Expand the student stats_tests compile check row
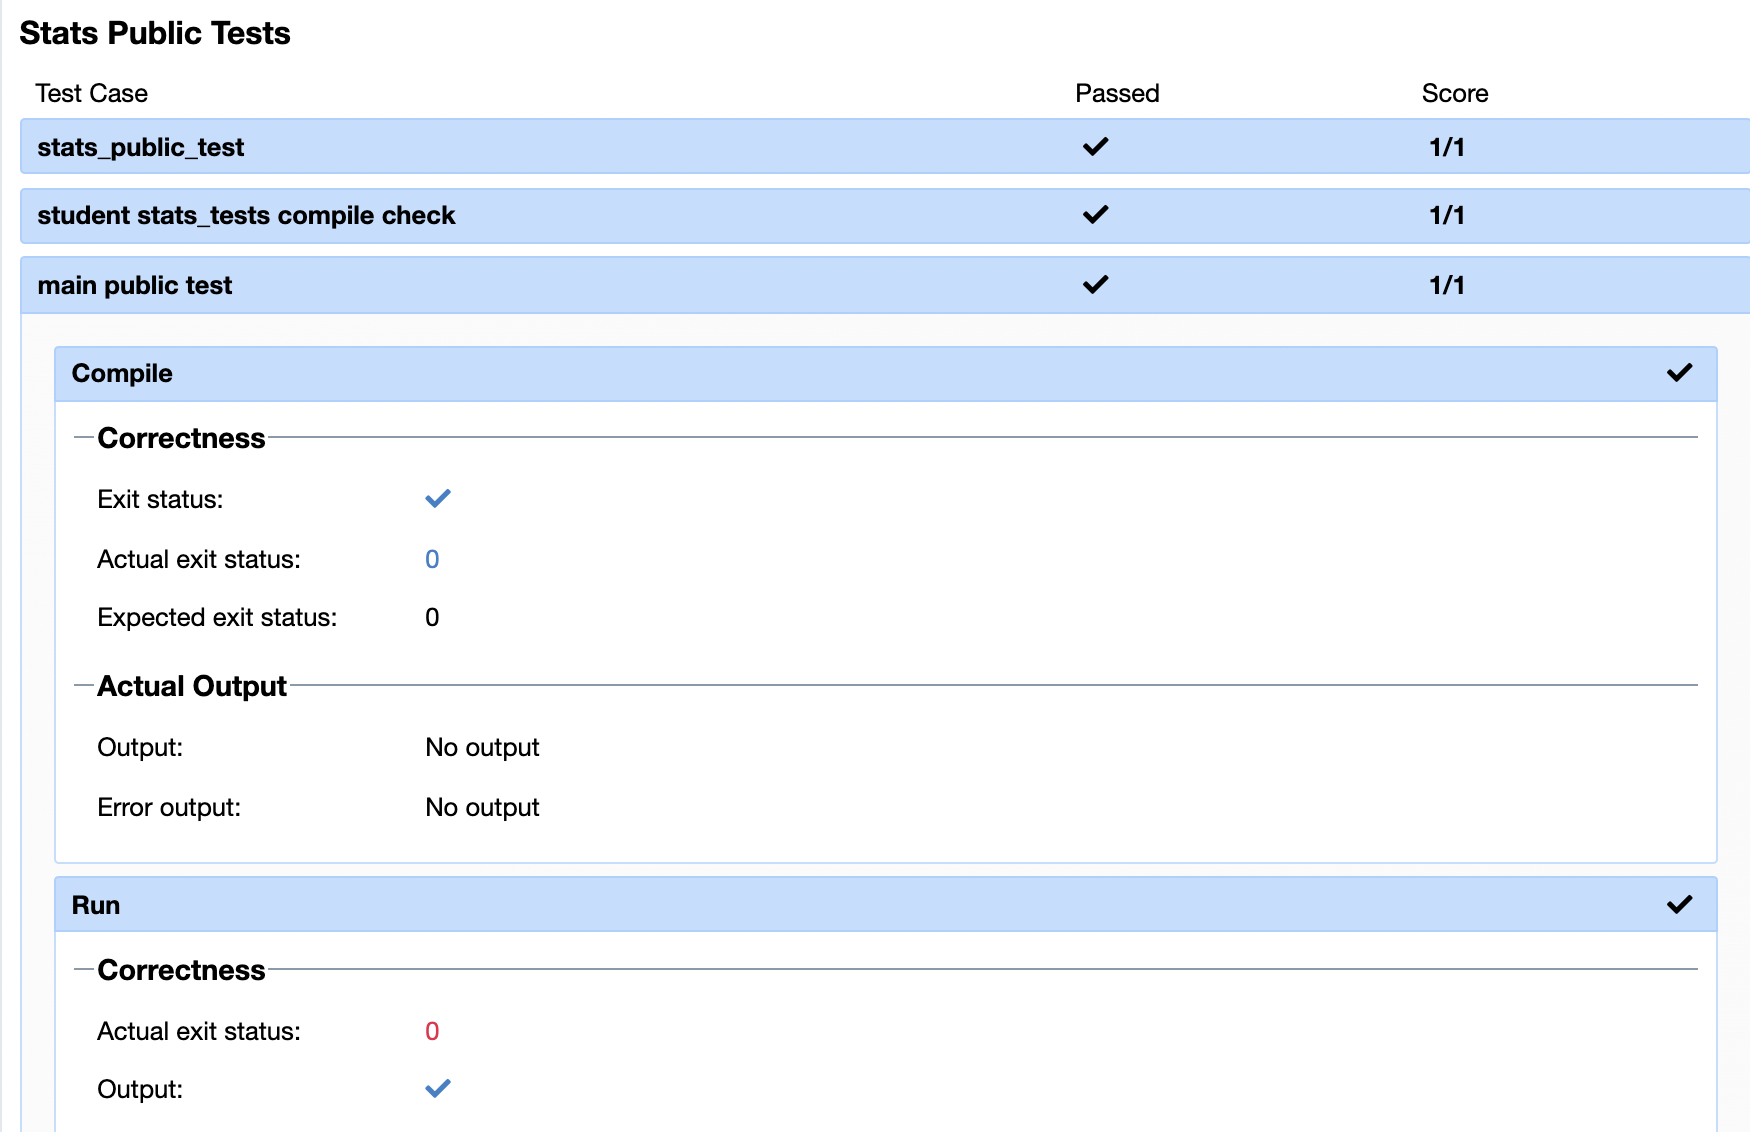Image resolution: width=1750 pixels, height=1132 pixels. pos(246,214)
